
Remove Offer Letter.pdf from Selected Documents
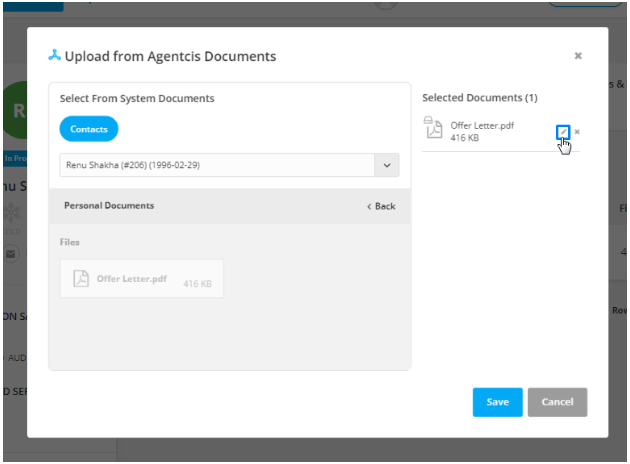click(577, 131)
